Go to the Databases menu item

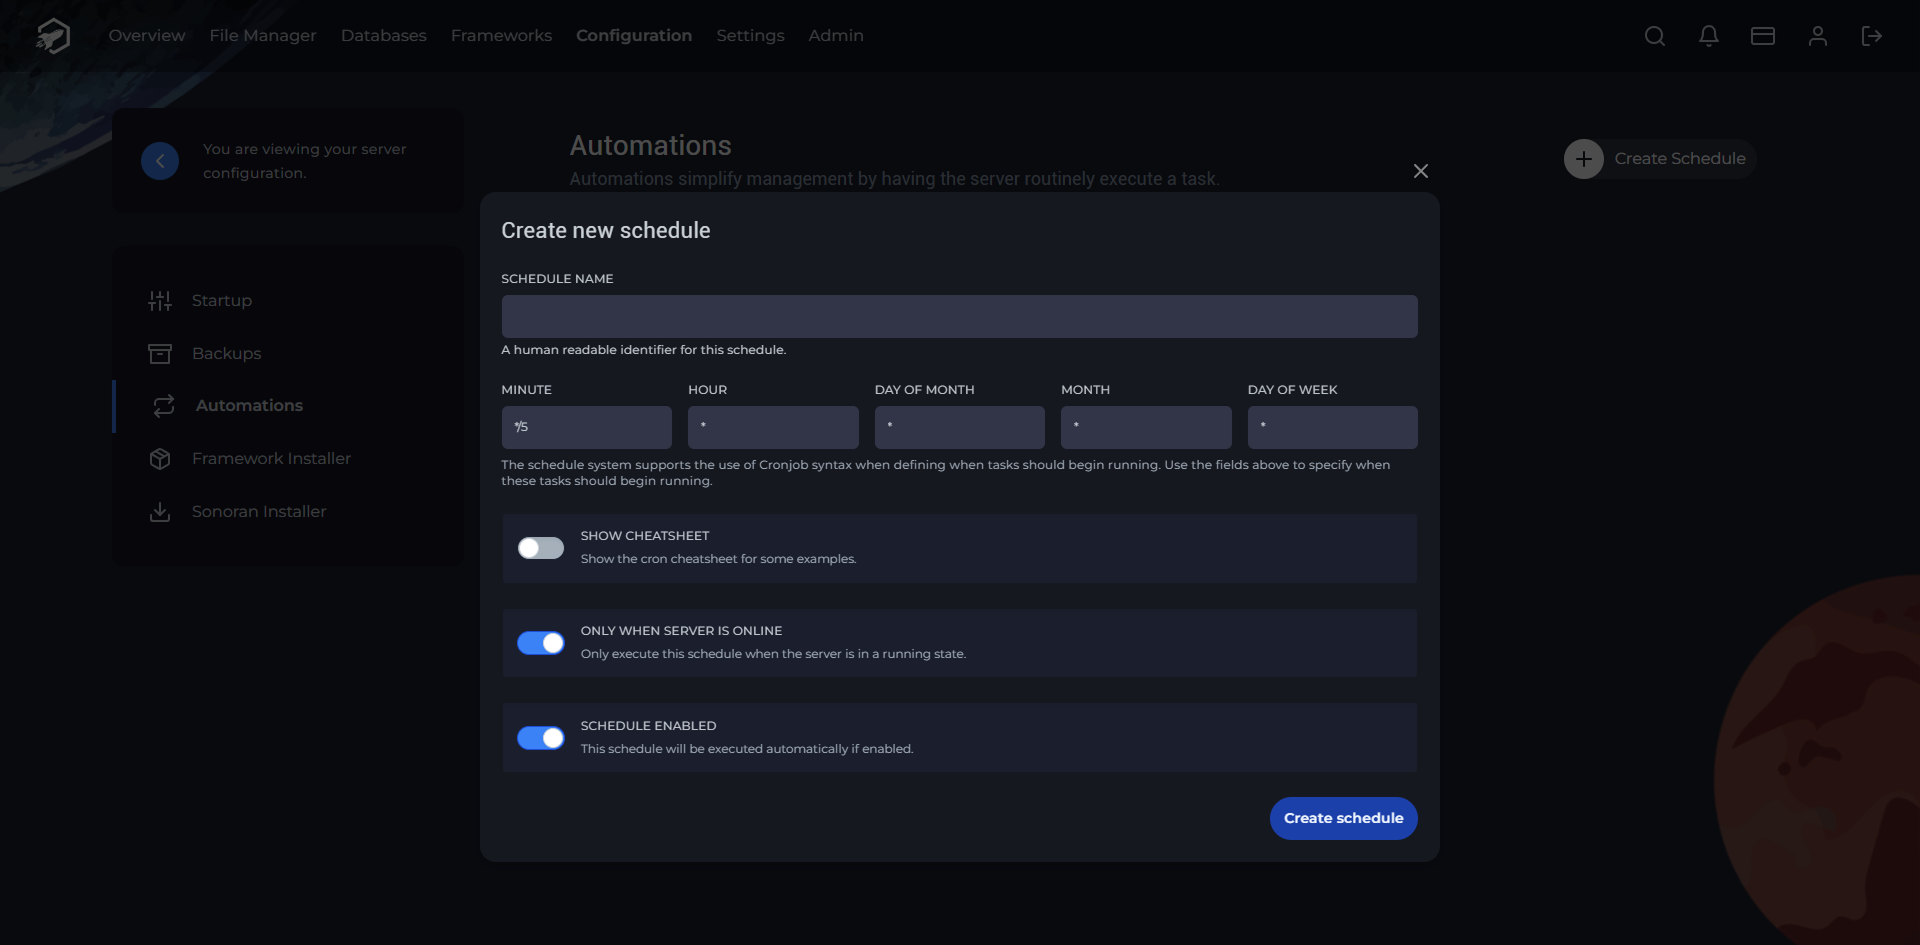point(383,36)
